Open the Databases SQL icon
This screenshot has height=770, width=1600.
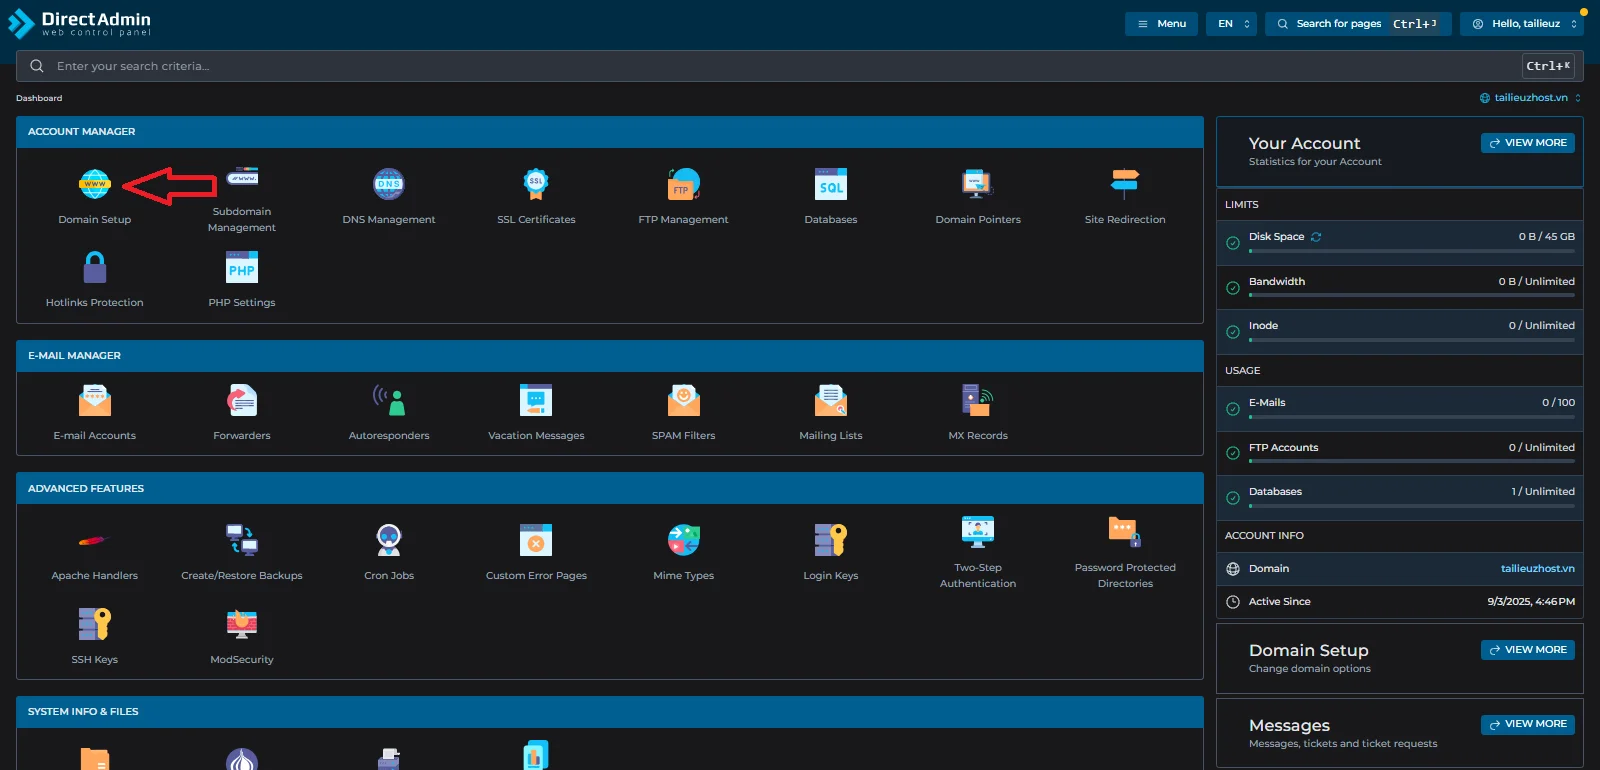(x=830, y=185)
